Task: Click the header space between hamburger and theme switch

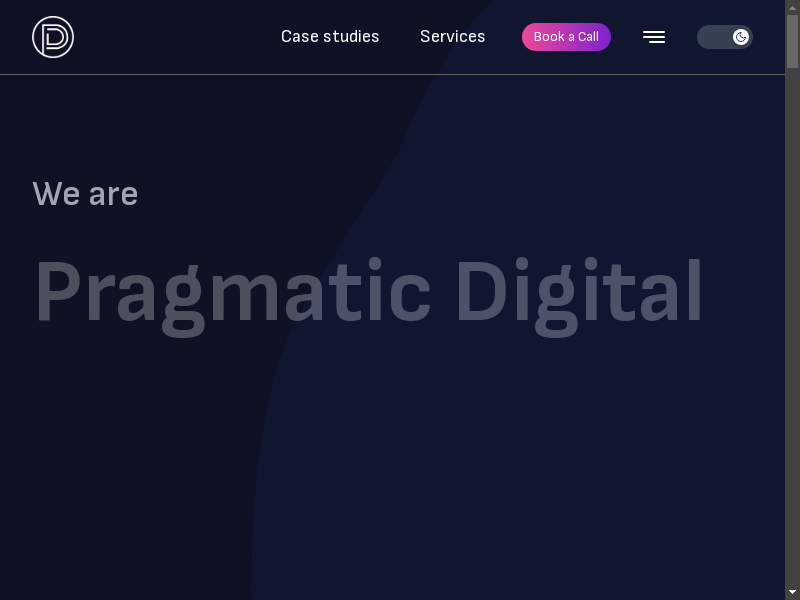Action: click(681, 37)
